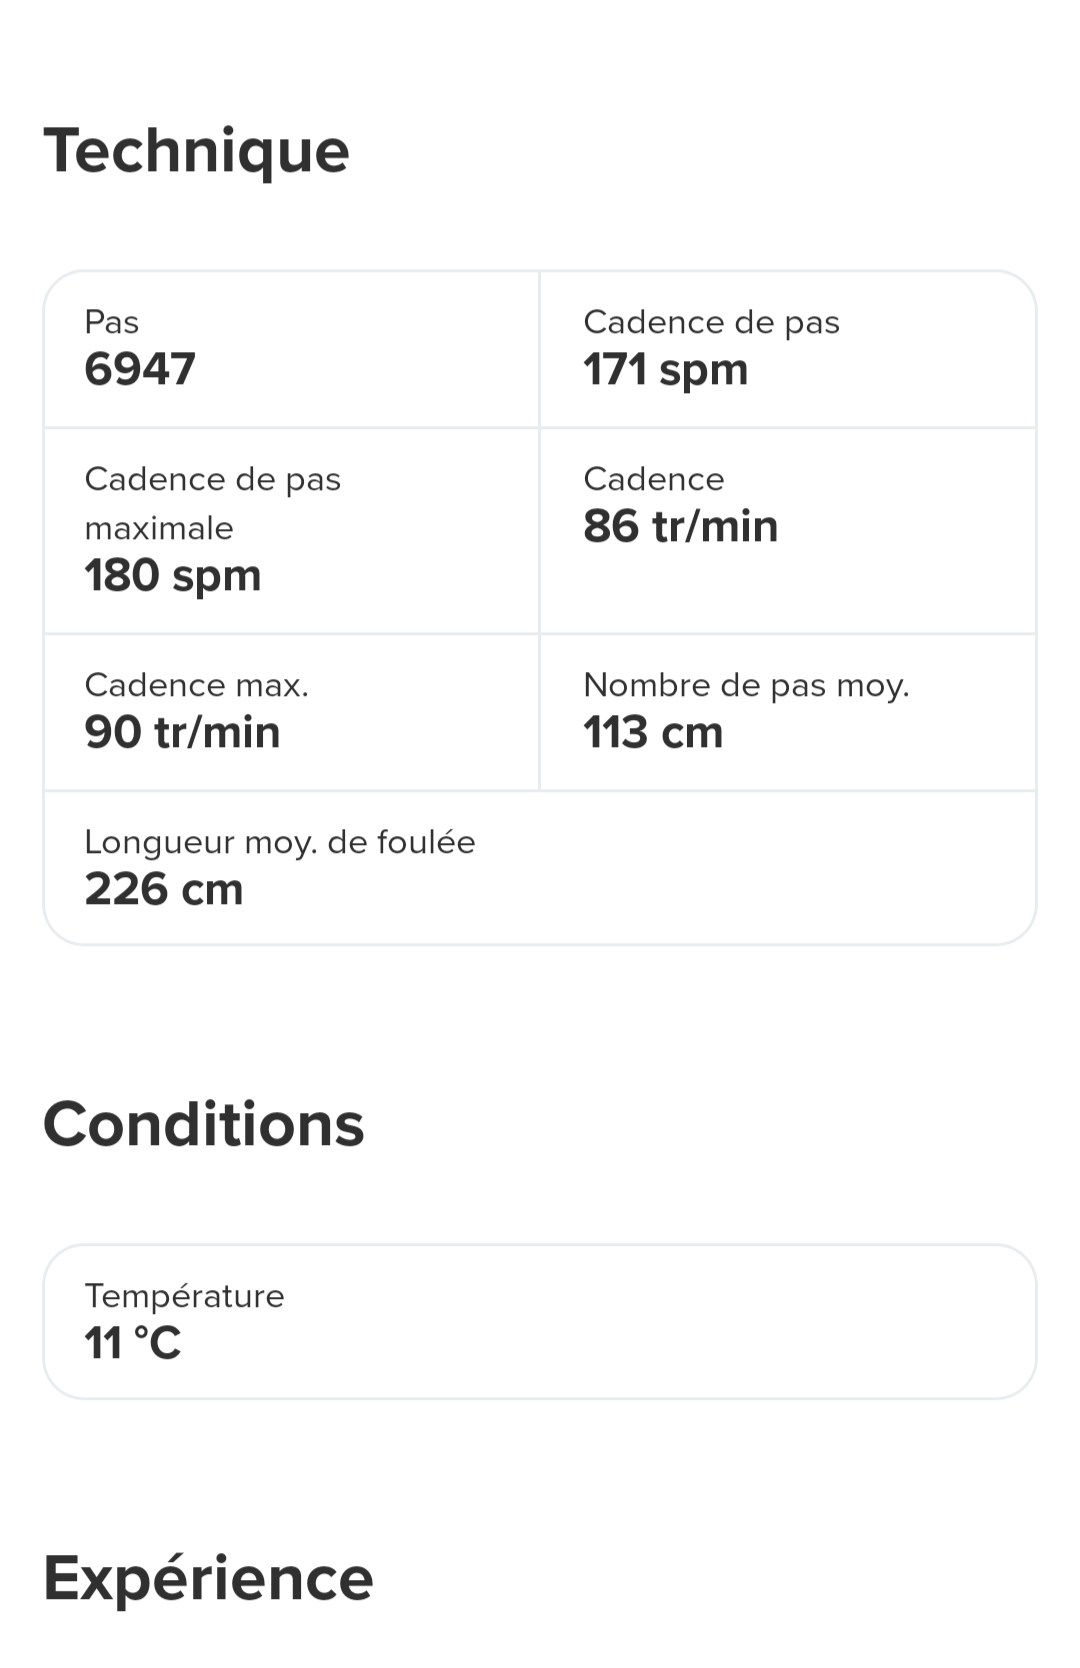Click the 171 spm value
This screenshot has width=1080, height=1668.
click(x=665, y=369)
